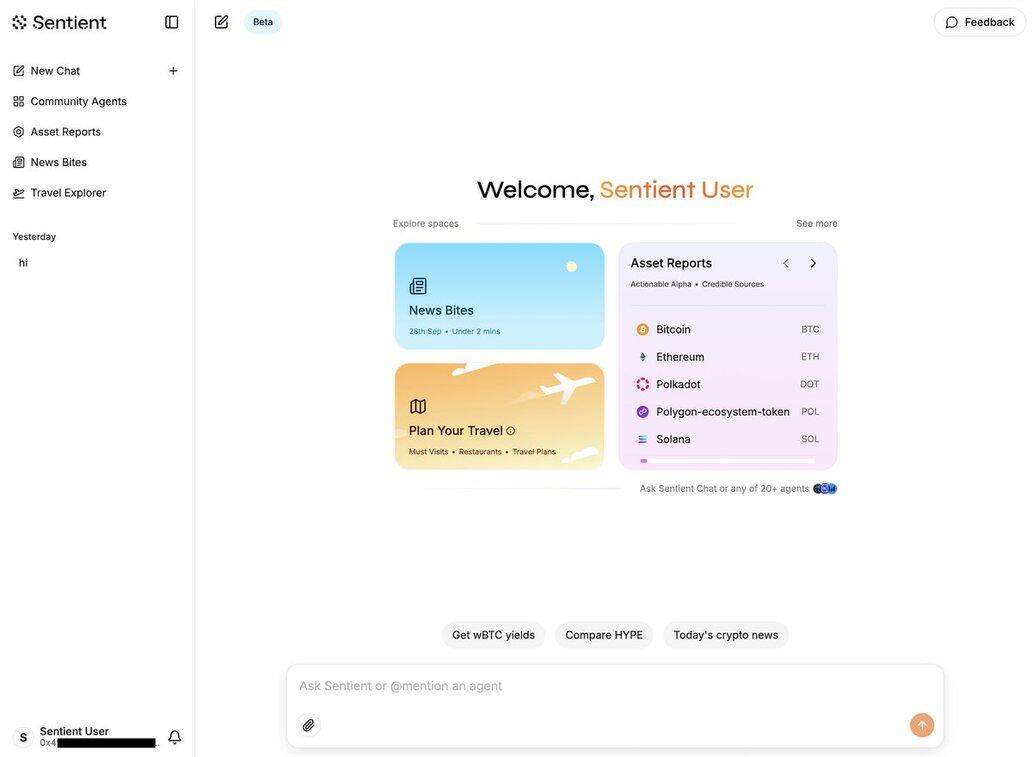Viewport: 1032px width, 757px height.
Task: Click the Beta badge
Action: (263, 22)
